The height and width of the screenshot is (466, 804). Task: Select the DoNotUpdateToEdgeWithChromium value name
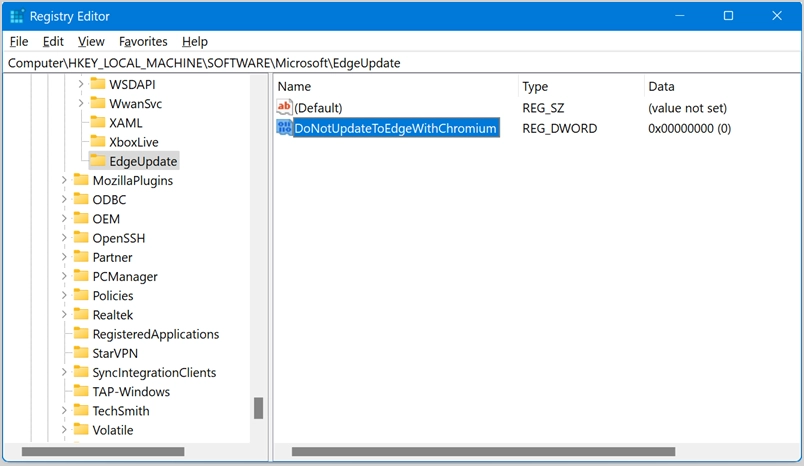[x=395, y=128]
